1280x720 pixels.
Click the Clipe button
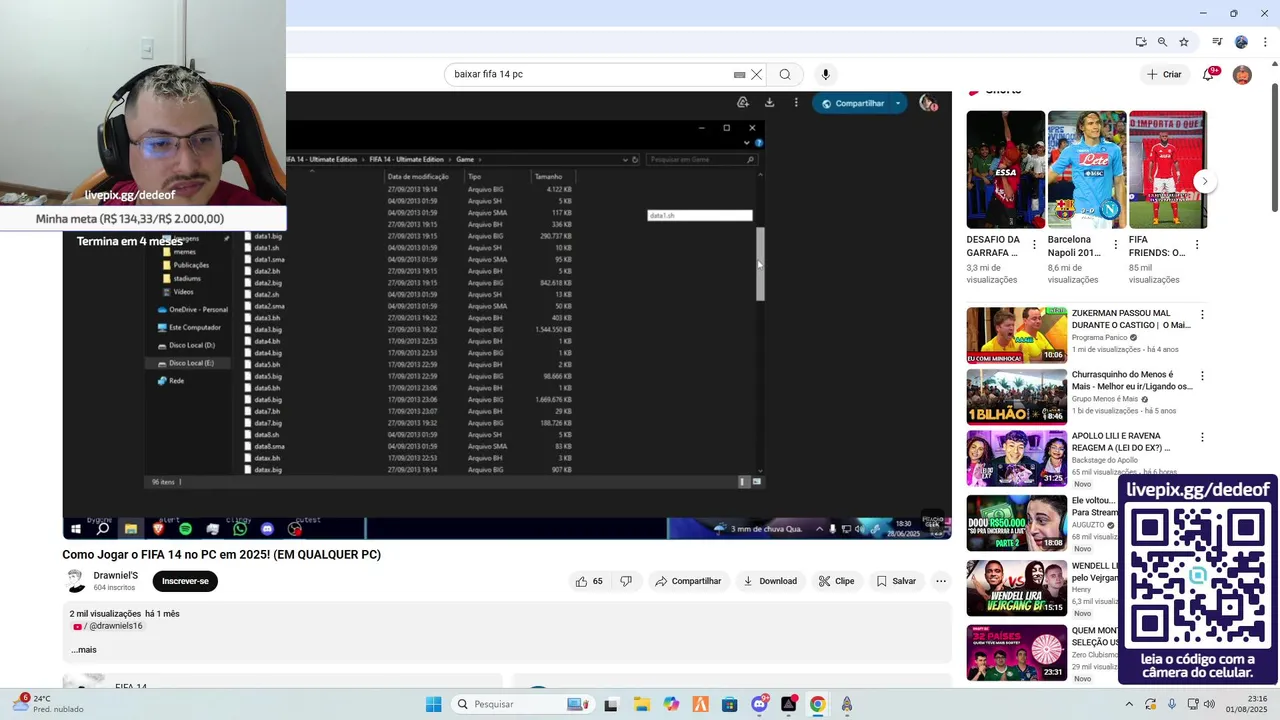pos(836,581)
